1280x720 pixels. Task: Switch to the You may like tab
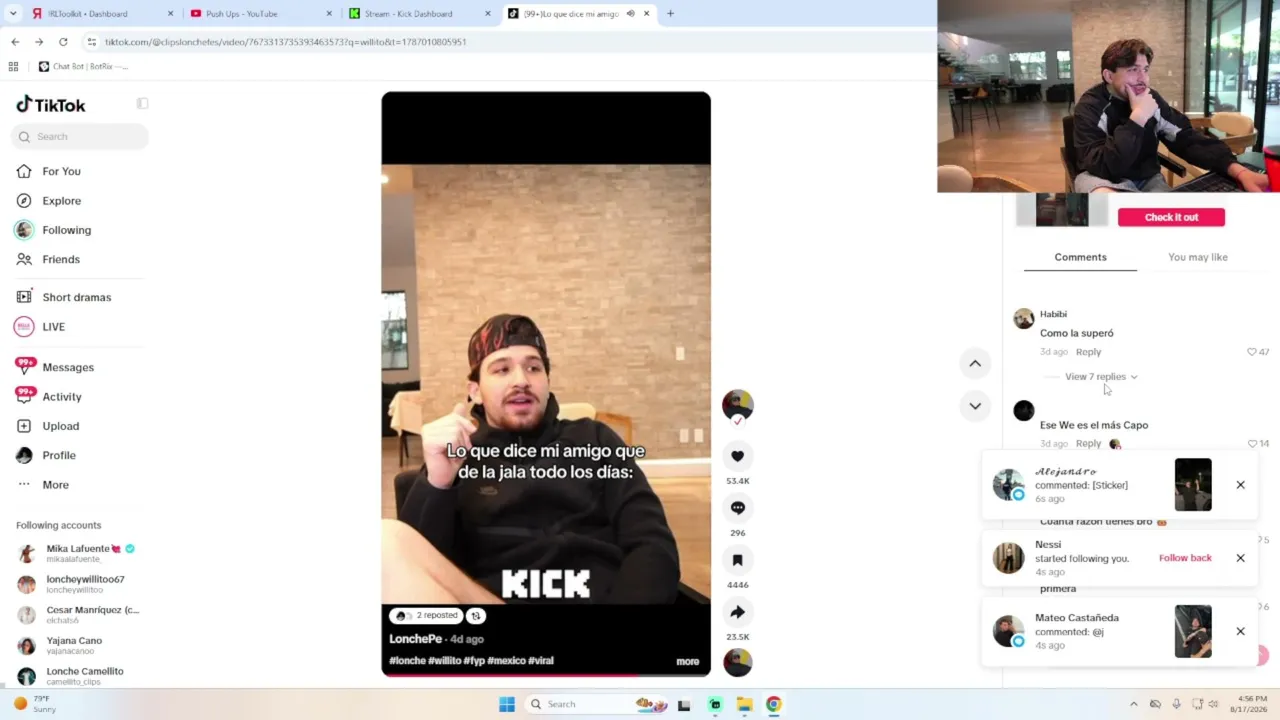coord(1197,257)
